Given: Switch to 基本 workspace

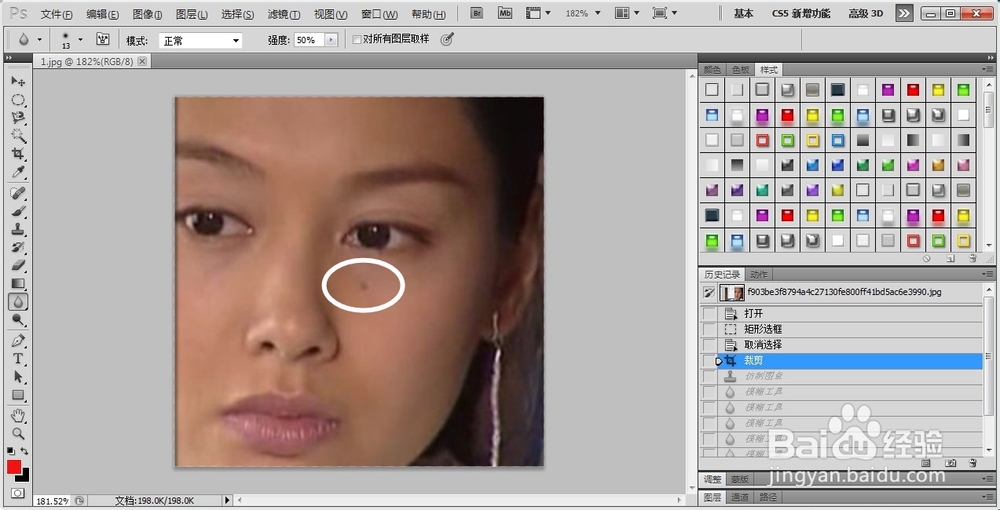Looking at the screenshot, I should pos(744,13).
